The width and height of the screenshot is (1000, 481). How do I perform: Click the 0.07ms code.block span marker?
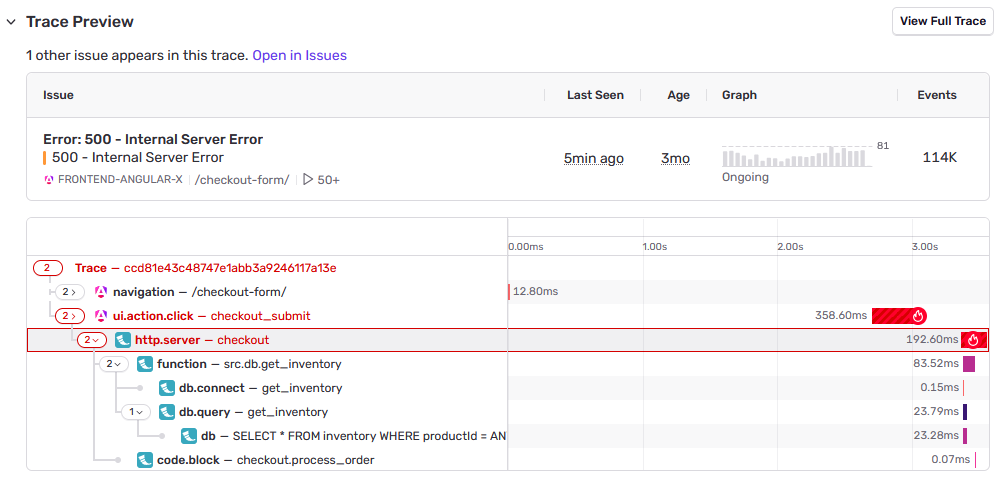tap(975, 460)
